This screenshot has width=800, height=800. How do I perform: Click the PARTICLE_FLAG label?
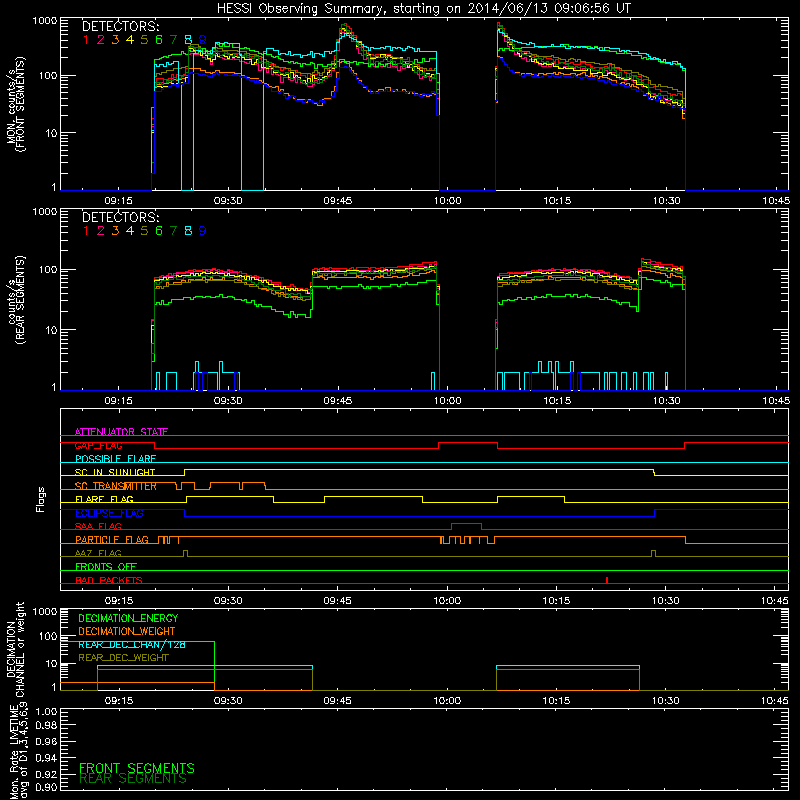pos(112,539)
